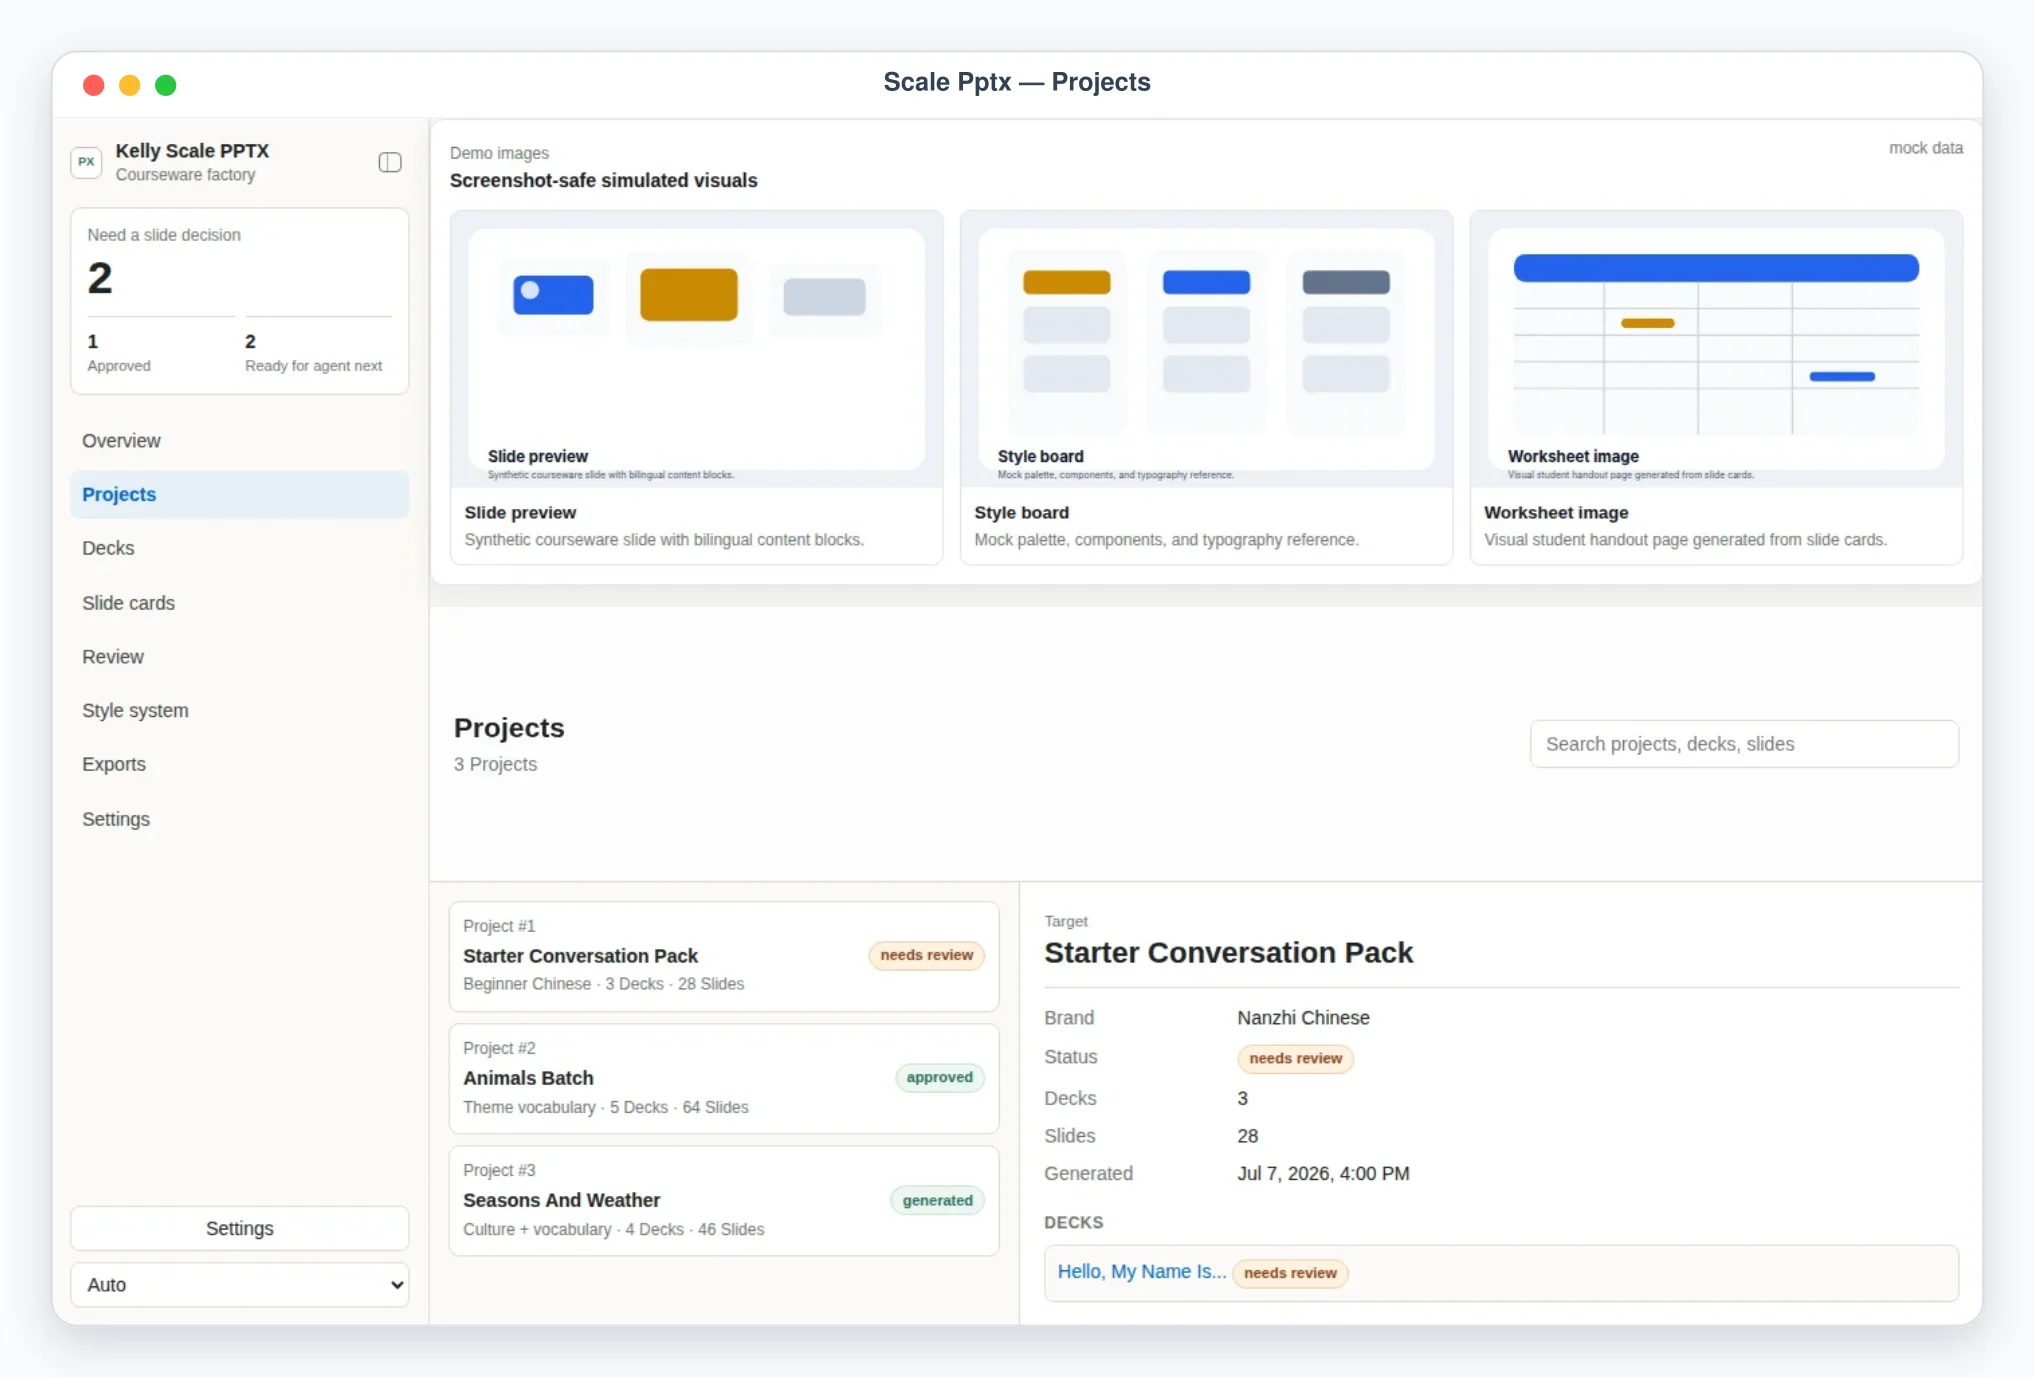Open the Hello, My Name Is... deck link
The width and height of the screenshot is (2035, 1377).
tap(1141, 1272)
